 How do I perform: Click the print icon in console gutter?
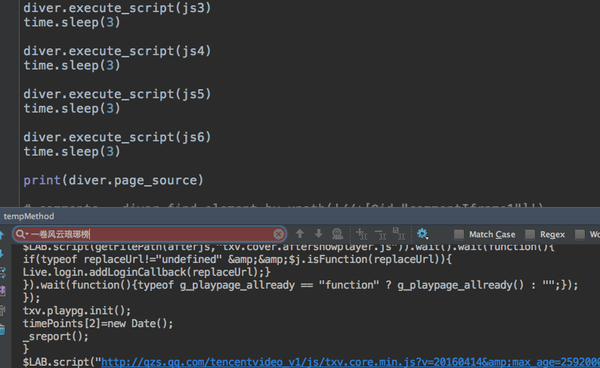2,310
